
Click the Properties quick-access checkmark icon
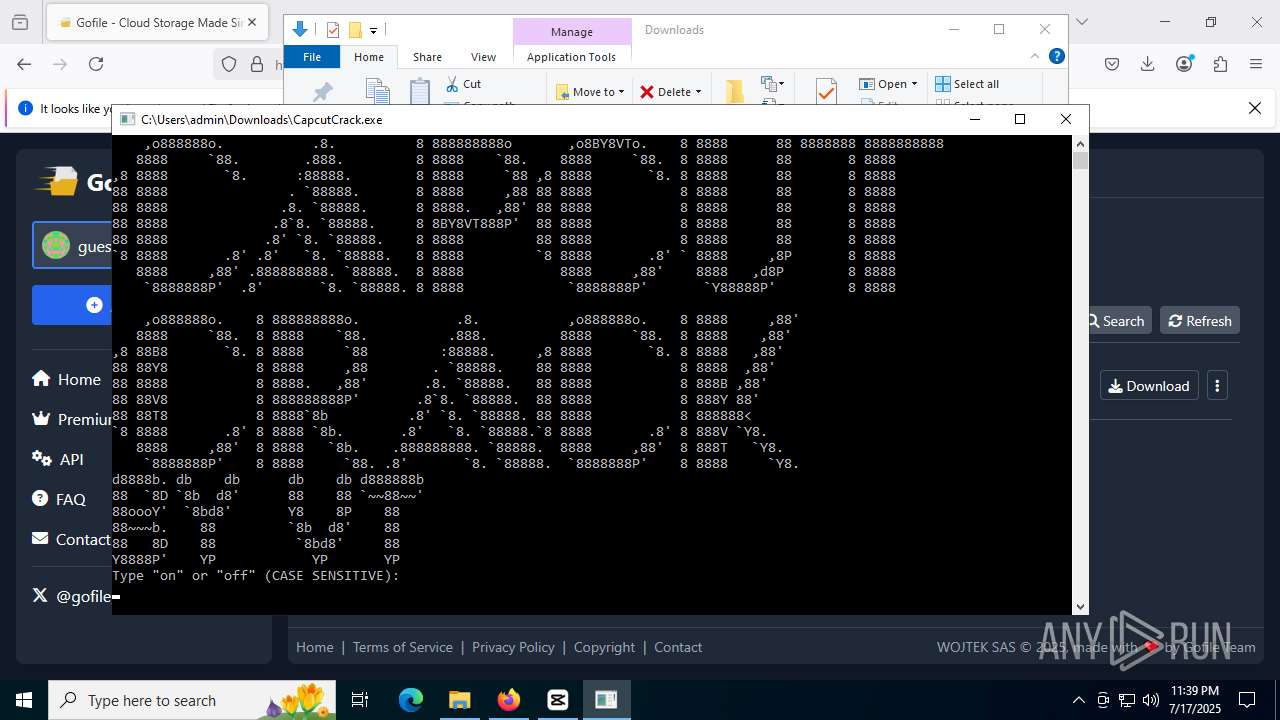[x=333, y=30]
